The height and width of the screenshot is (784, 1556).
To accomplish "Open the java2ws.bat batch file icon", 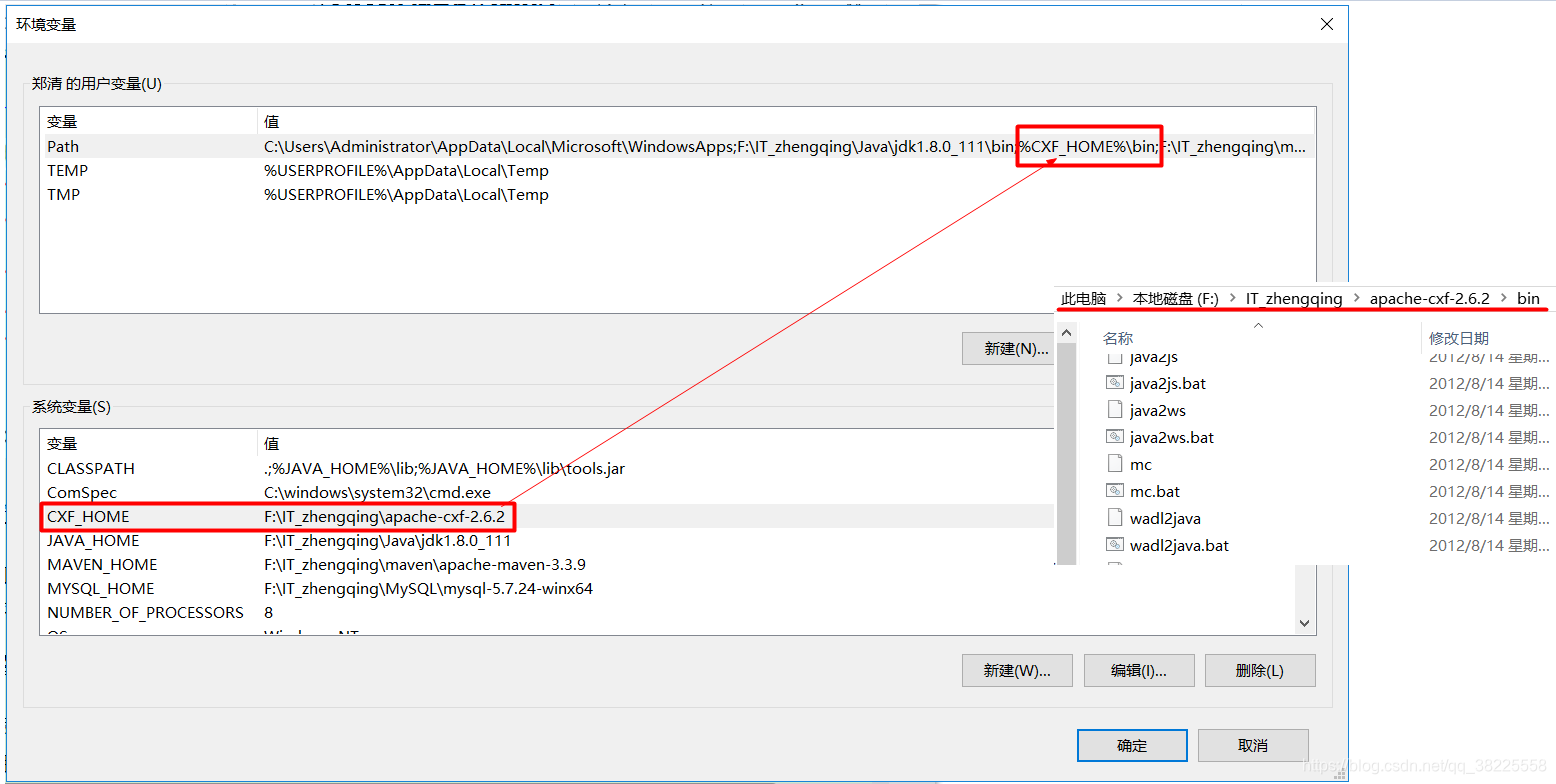I will pos(1169,437).
